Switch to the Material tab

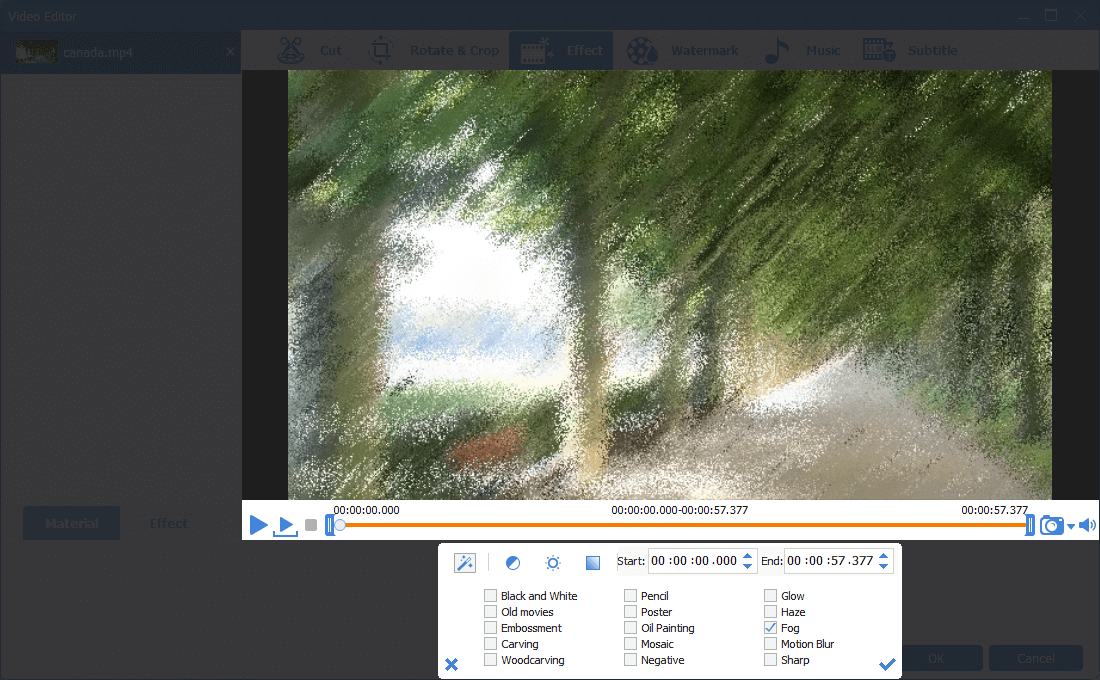tap(72, 524)
